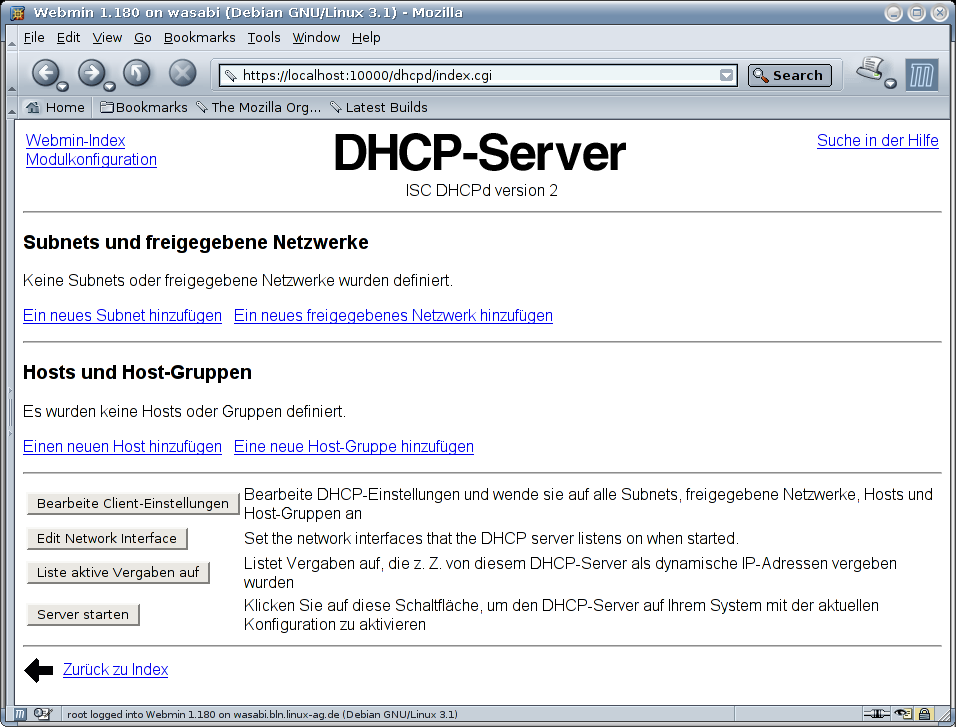The image size is (956, 727).
Task: Open the Back history dropdown arrow
Action: tap(63, 86)
